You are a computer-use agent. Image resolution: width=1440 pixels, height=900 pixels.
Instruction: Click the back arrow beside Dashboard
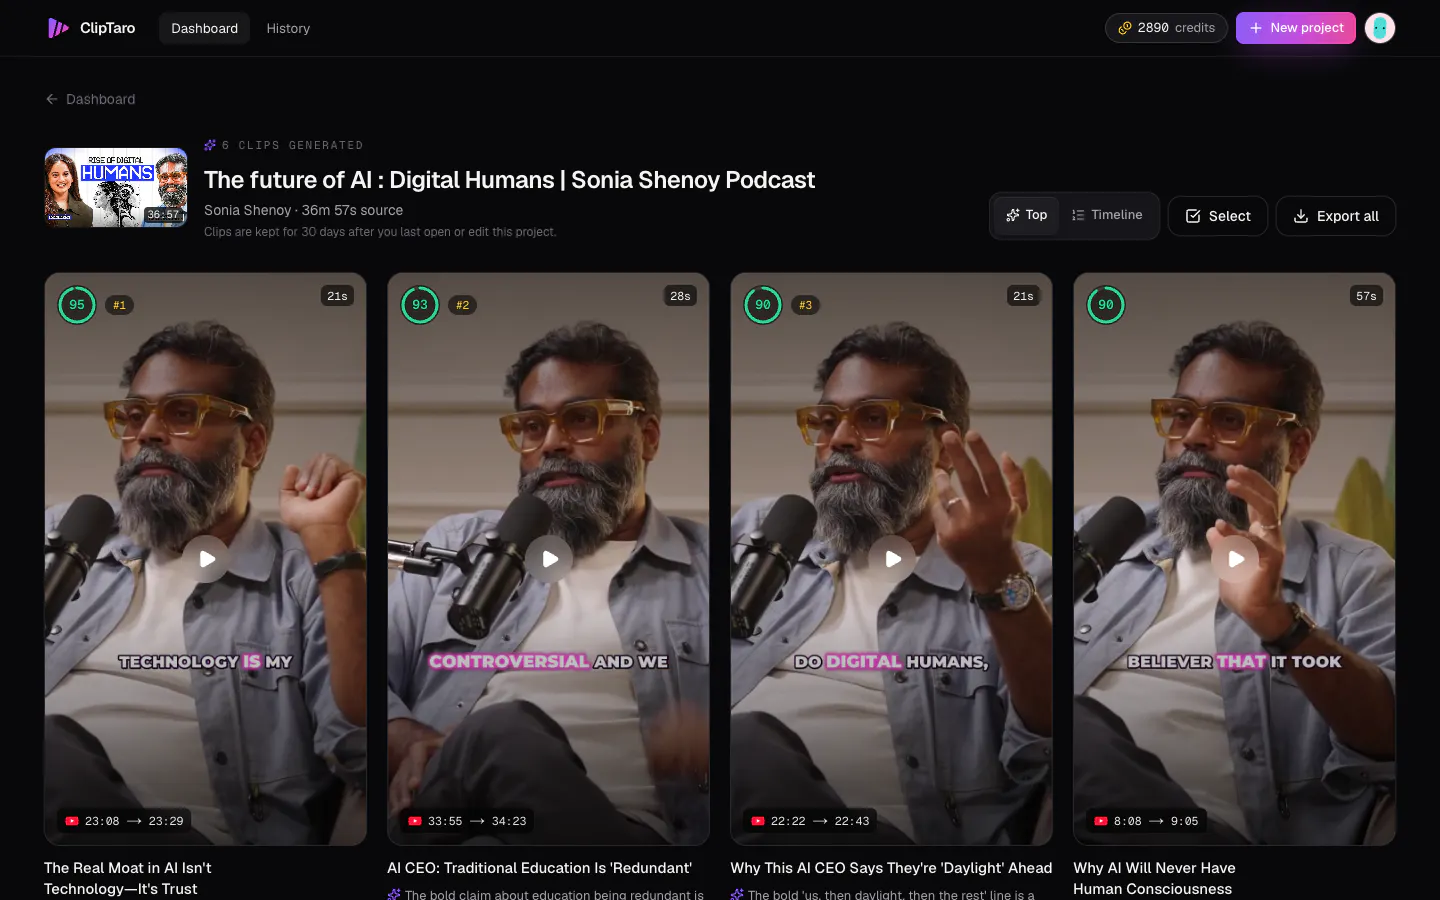point(52,99)
